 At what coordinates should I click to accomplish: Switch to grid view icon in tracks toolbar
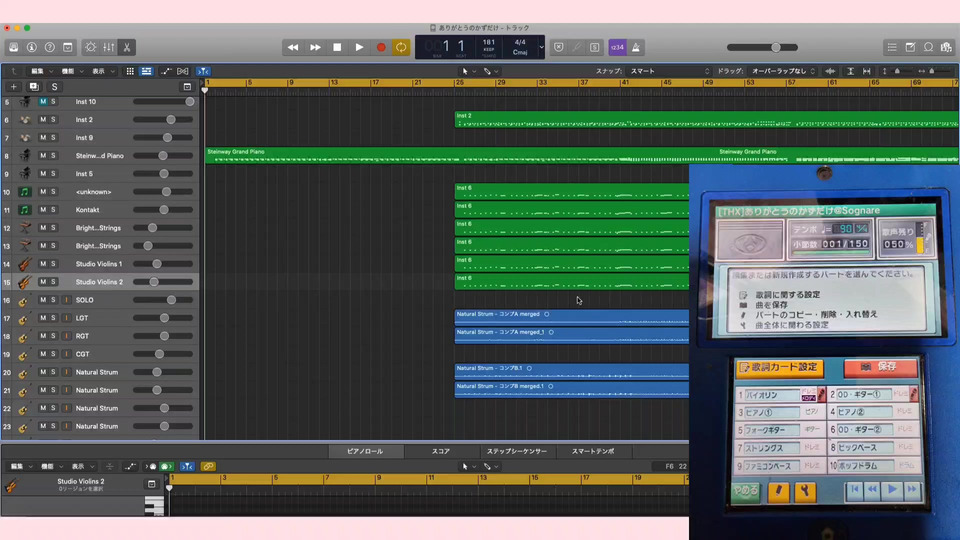click(x=130, y=71)
